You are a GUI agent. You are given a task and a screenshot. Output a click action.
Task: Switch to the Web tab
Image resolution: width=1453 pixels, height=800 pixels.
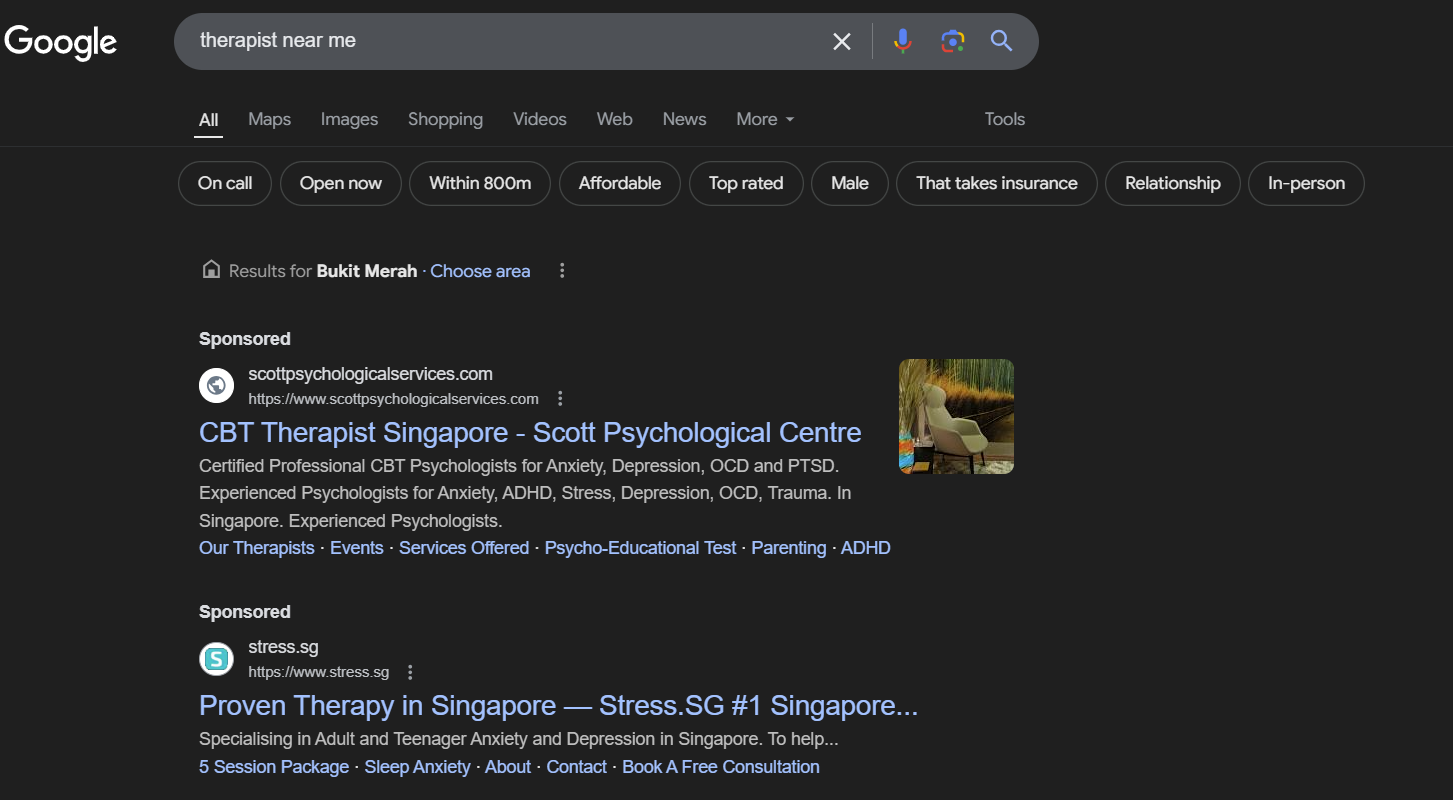pos(614,119)
